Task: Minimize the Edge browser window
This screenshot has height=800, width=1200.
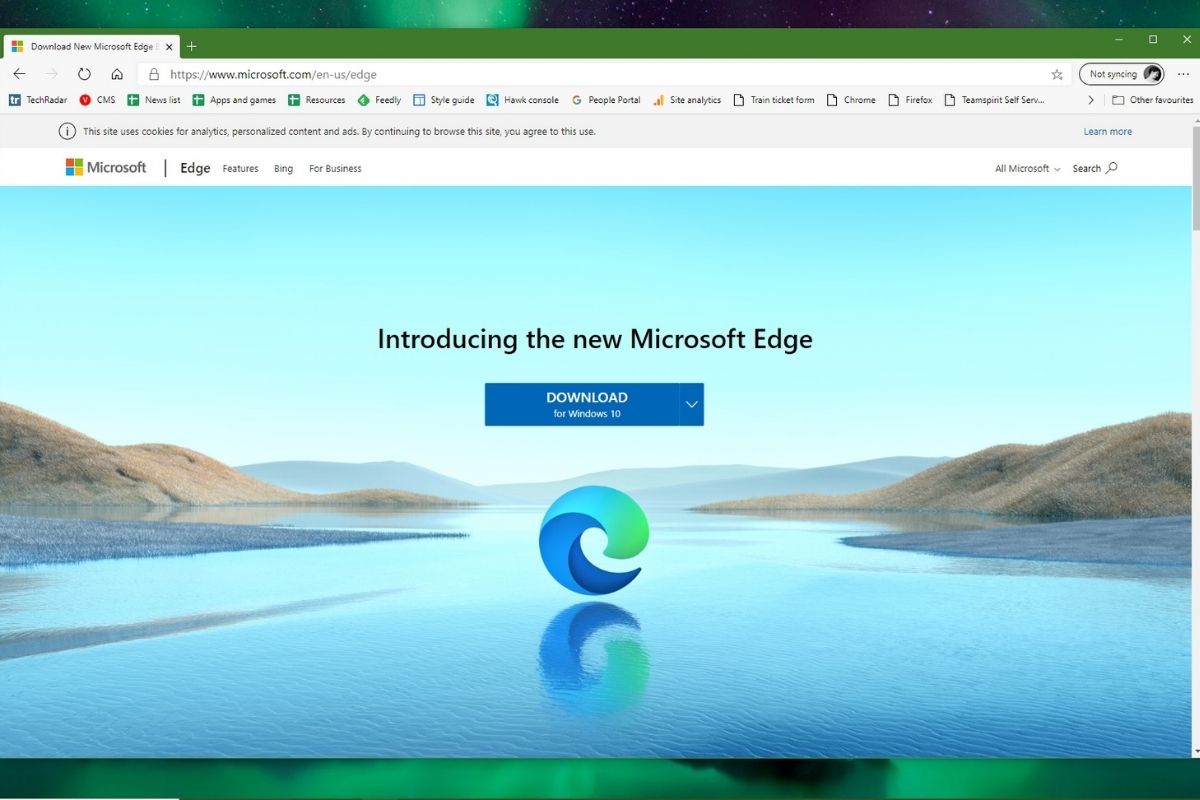Action: tap(1119, 40)
